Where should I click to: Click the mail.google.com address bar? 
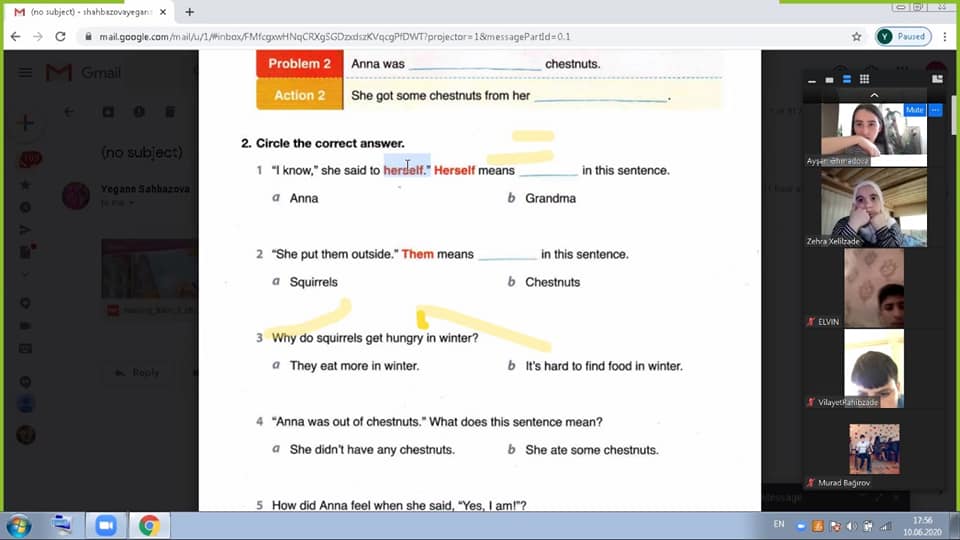point(465,37)
